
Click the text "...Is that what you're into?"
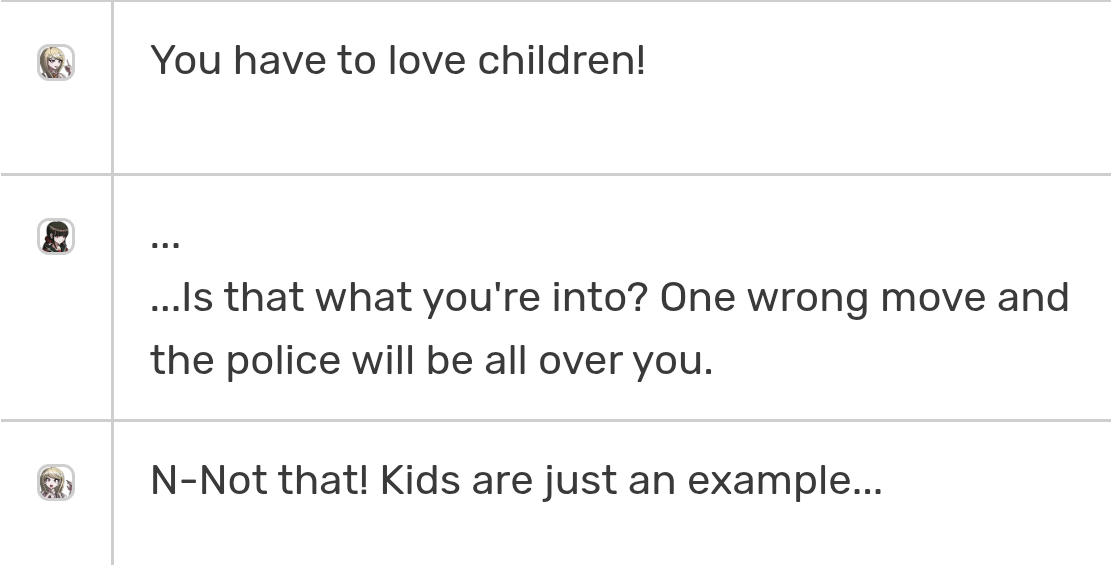399,298
